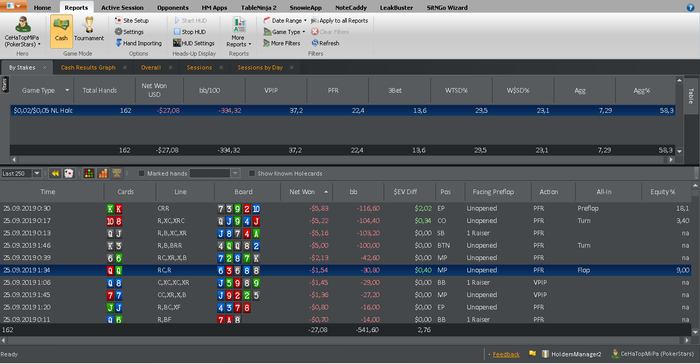Open LeakBuster tab
700x364 pixels.
pos(396,8)
